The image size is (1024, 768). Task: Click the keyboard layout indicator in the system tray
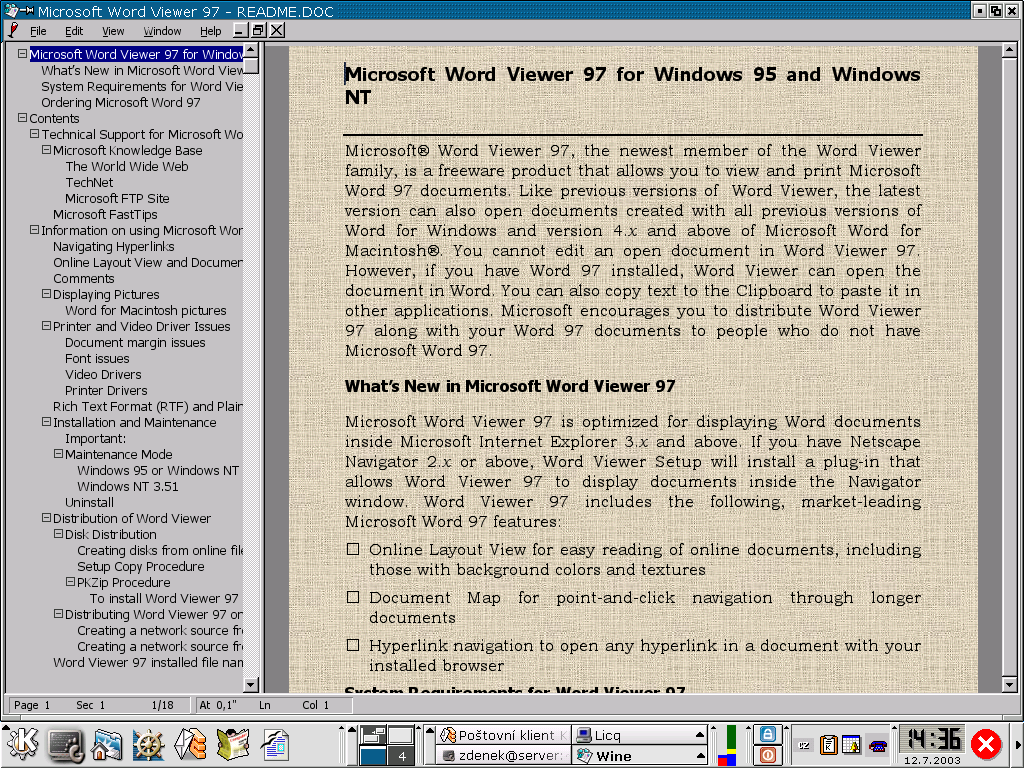[805, 745]
